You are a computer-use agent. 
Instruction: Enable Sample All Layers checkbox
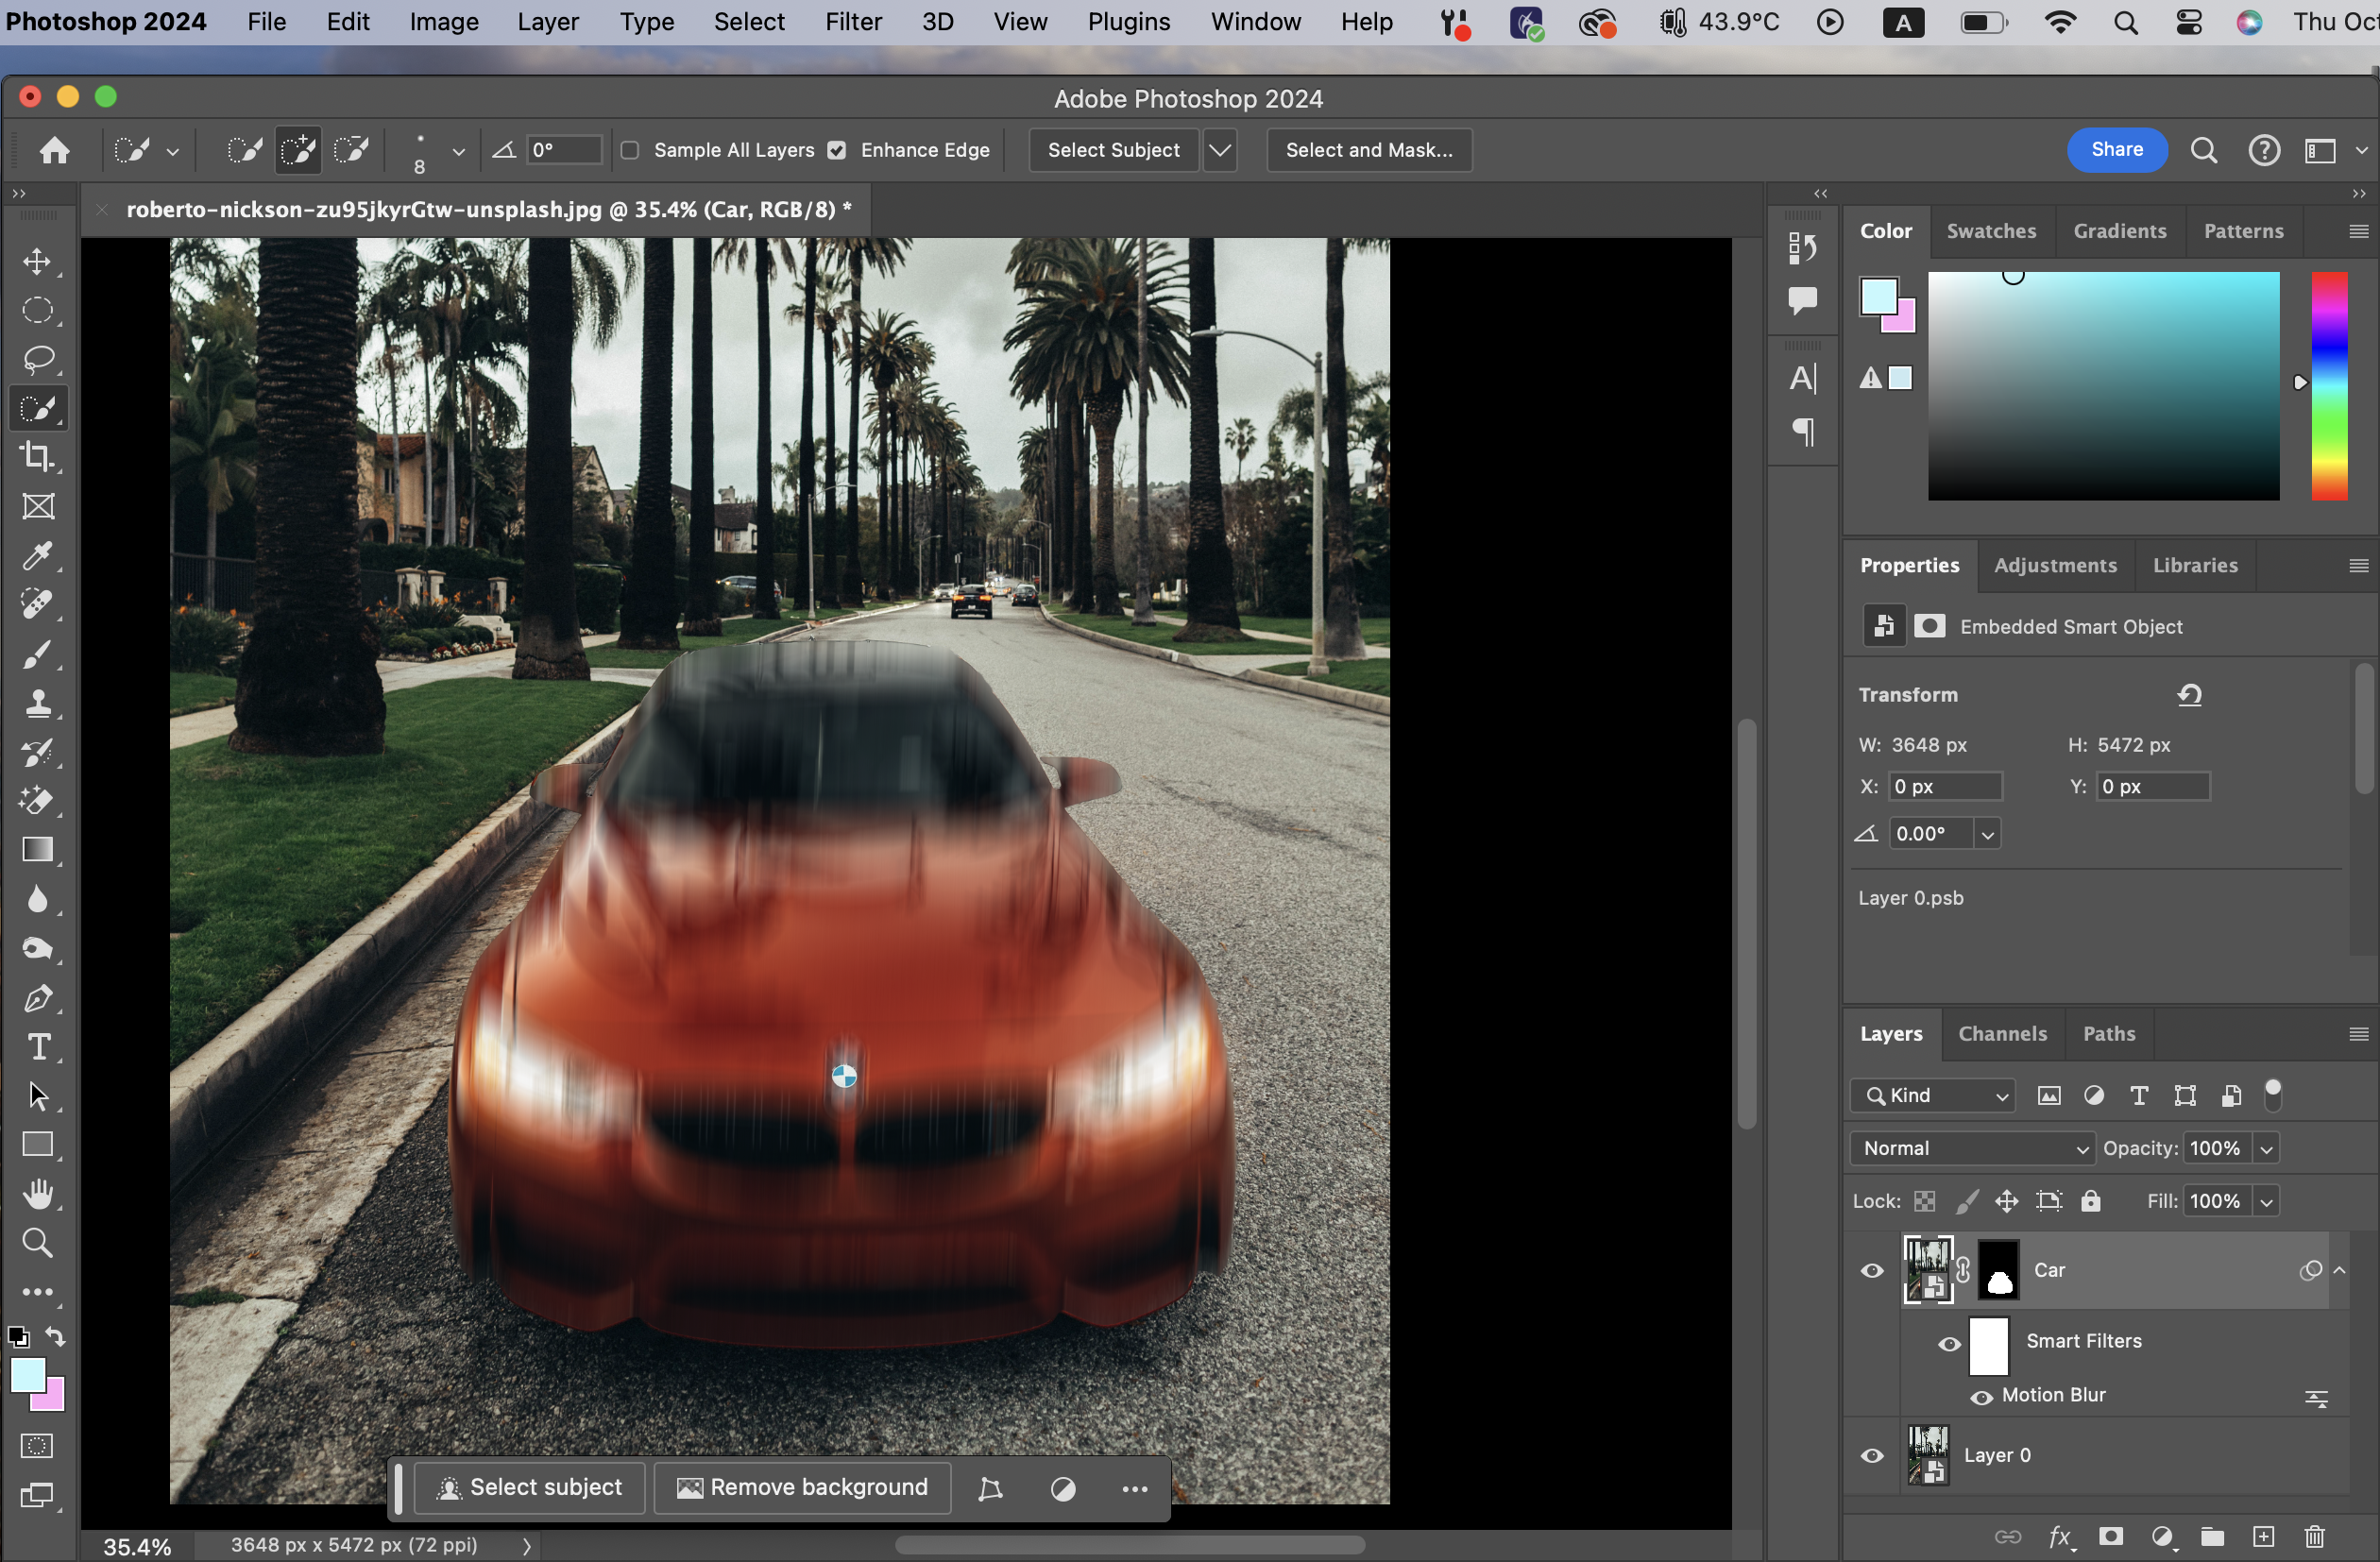(x=630, y=150)
